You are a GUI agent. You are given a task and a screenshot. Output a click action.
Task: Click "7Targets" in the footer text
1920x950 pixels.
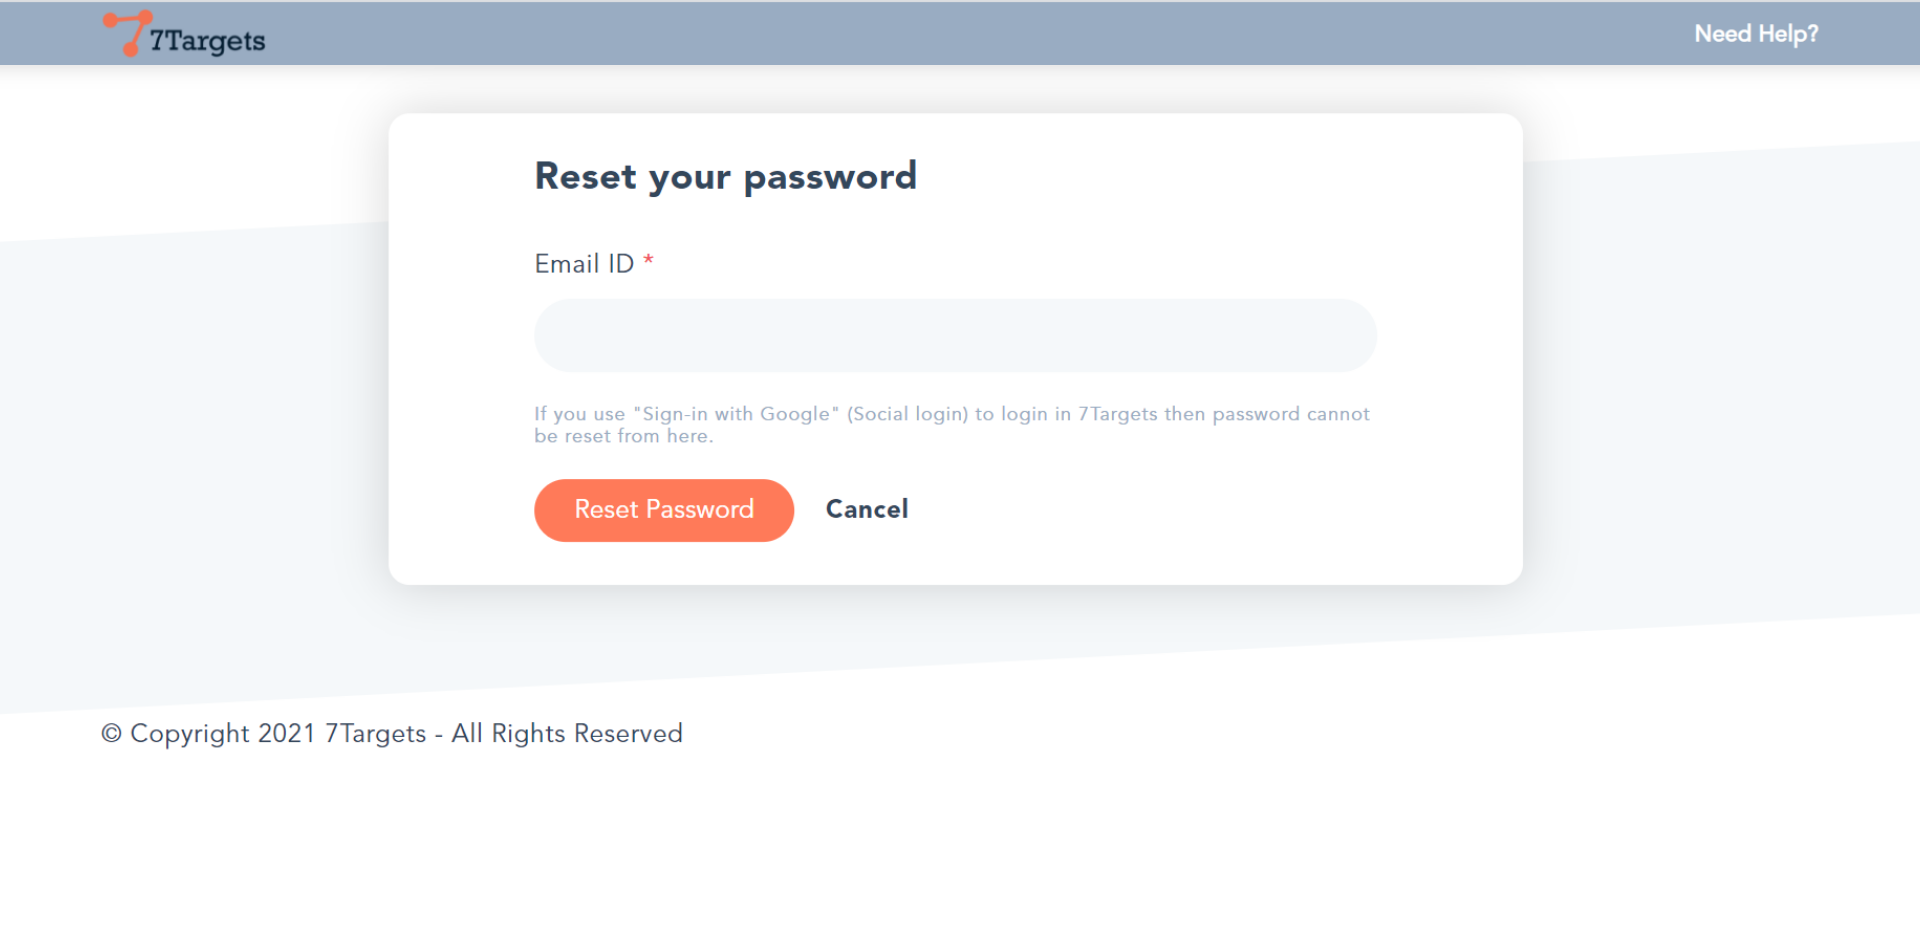click(376, 734)
